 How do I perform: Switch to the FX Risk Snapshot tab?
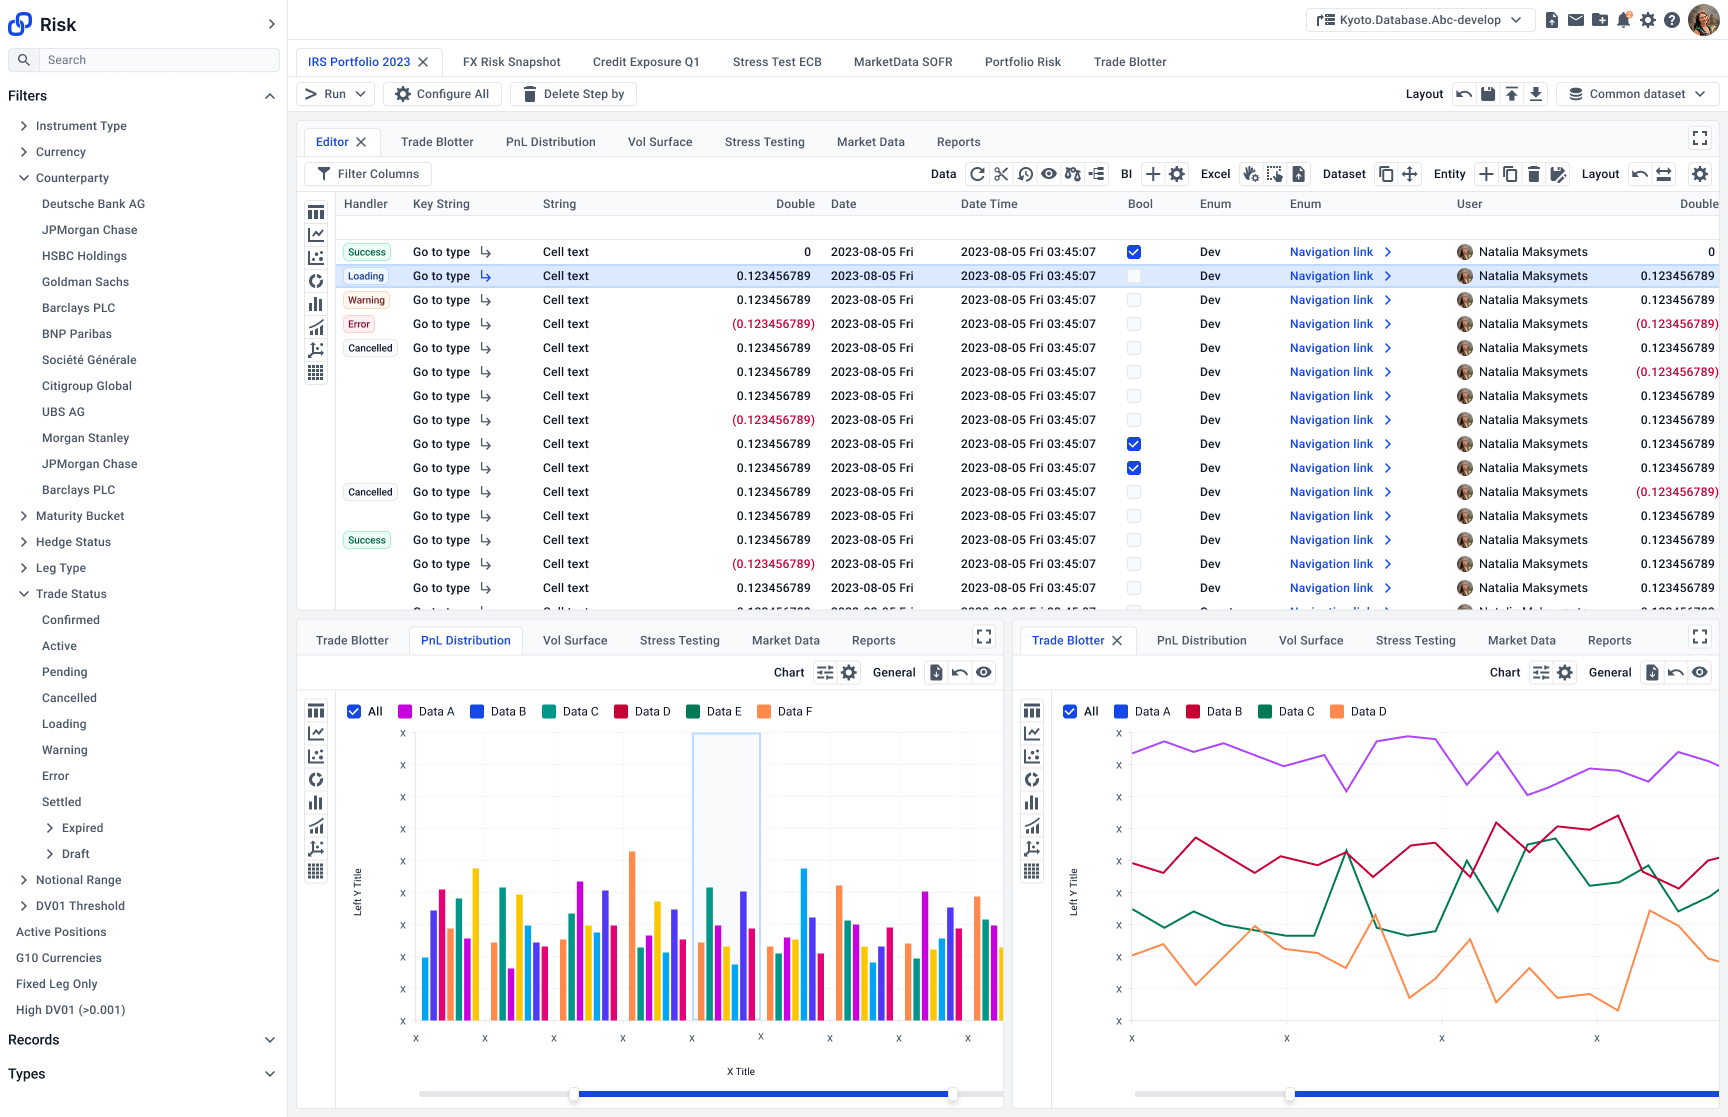[512, 62]
